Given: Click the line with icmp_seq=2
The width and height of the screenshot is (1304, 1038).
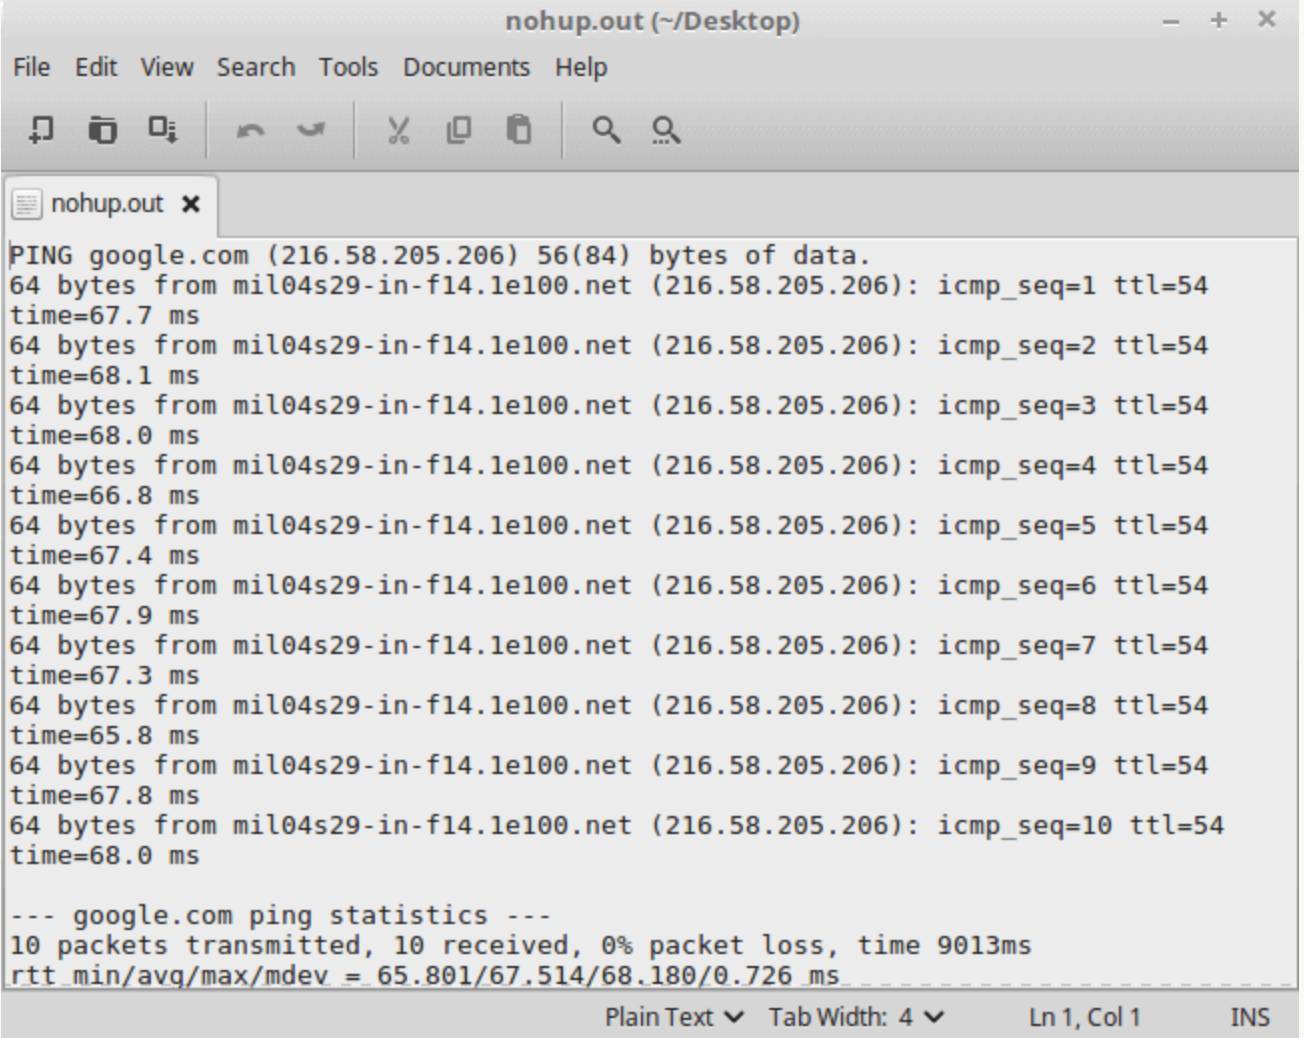Looking at the screenshot, I should [609, 345].
